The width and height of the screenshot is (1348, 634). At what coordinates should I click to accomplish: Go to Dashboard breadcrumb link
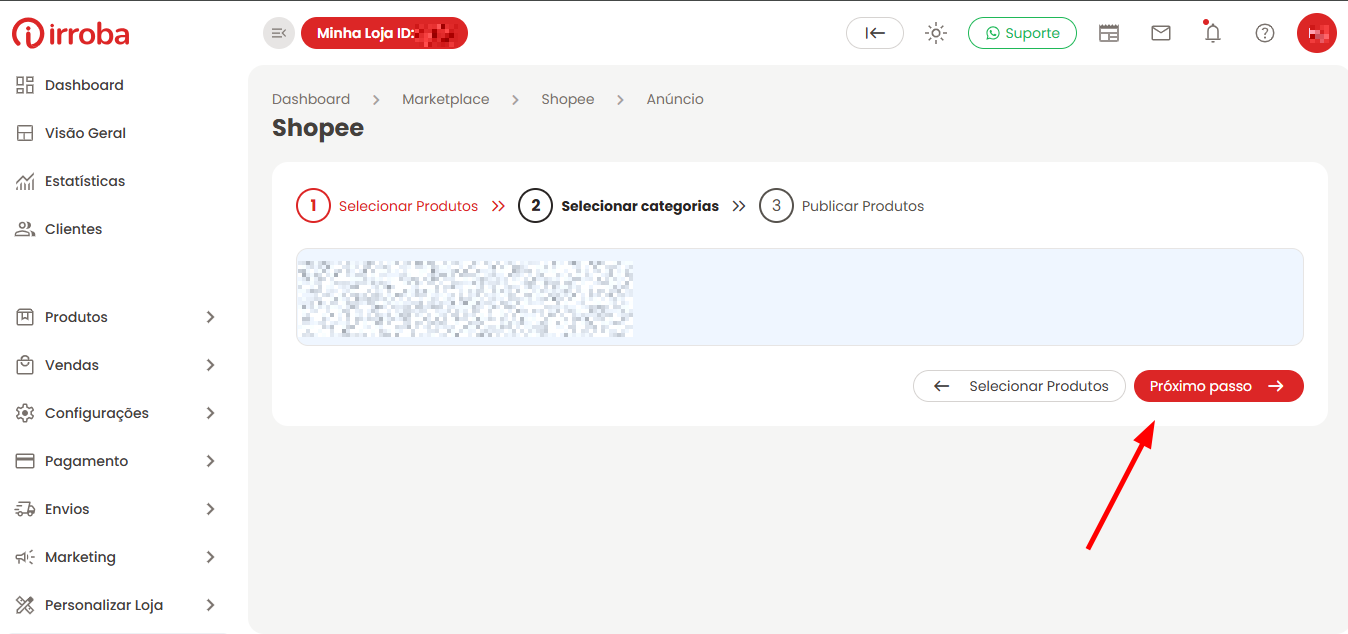click(x=311, y=99)
